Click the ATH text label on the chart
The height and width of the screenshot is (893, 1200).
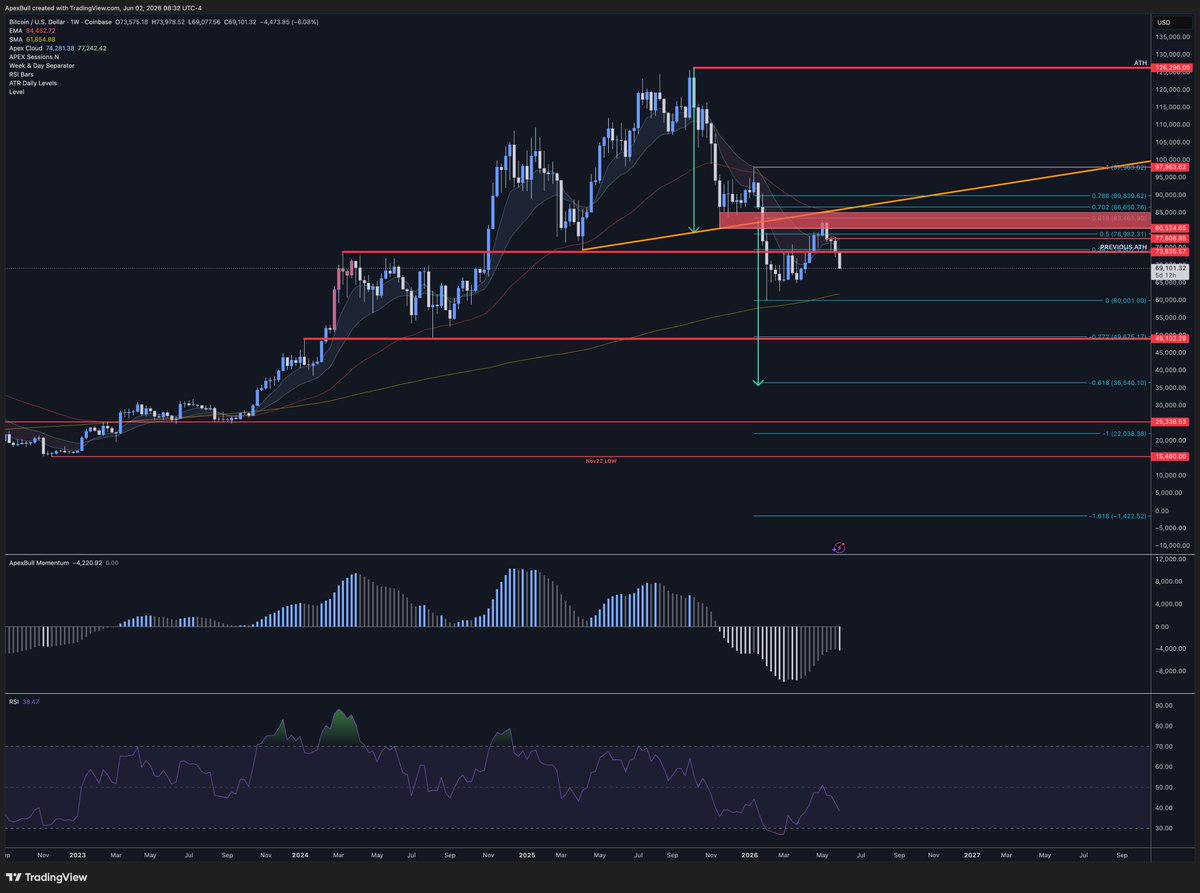pyautogui.click(x=1140, y=63)
